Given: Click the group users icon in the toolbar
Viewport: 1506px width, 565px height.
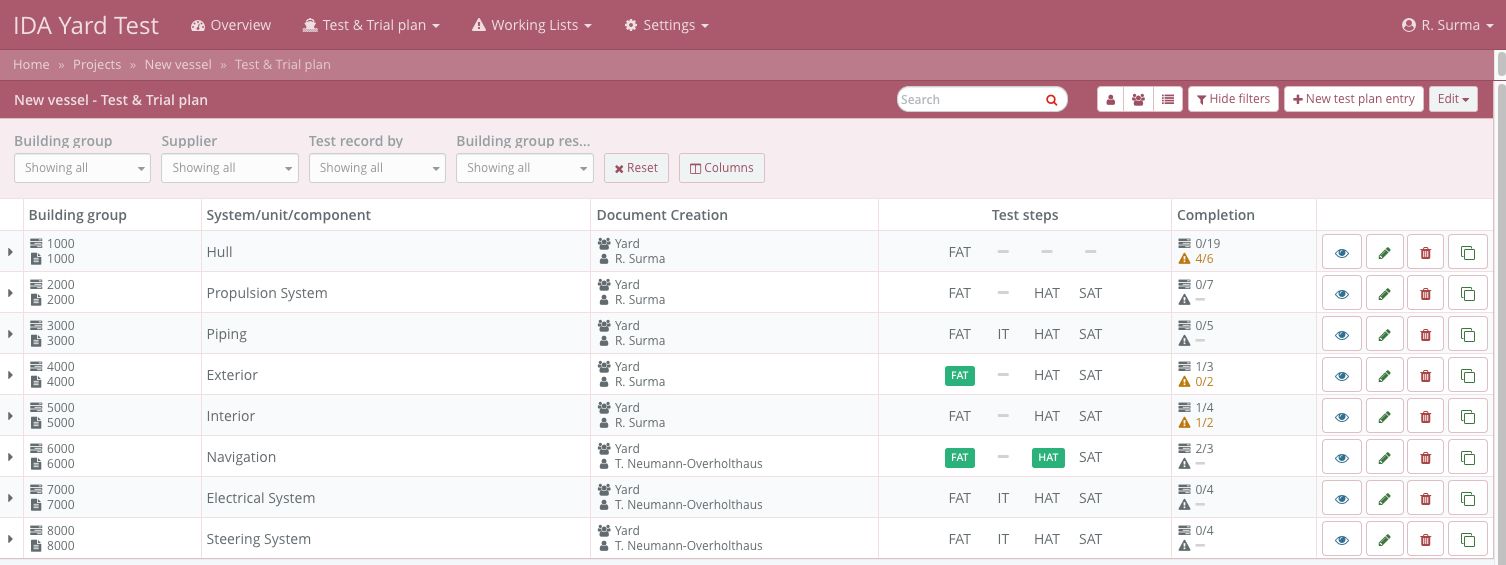Looking at the screenshot, I should [1139, 99].
